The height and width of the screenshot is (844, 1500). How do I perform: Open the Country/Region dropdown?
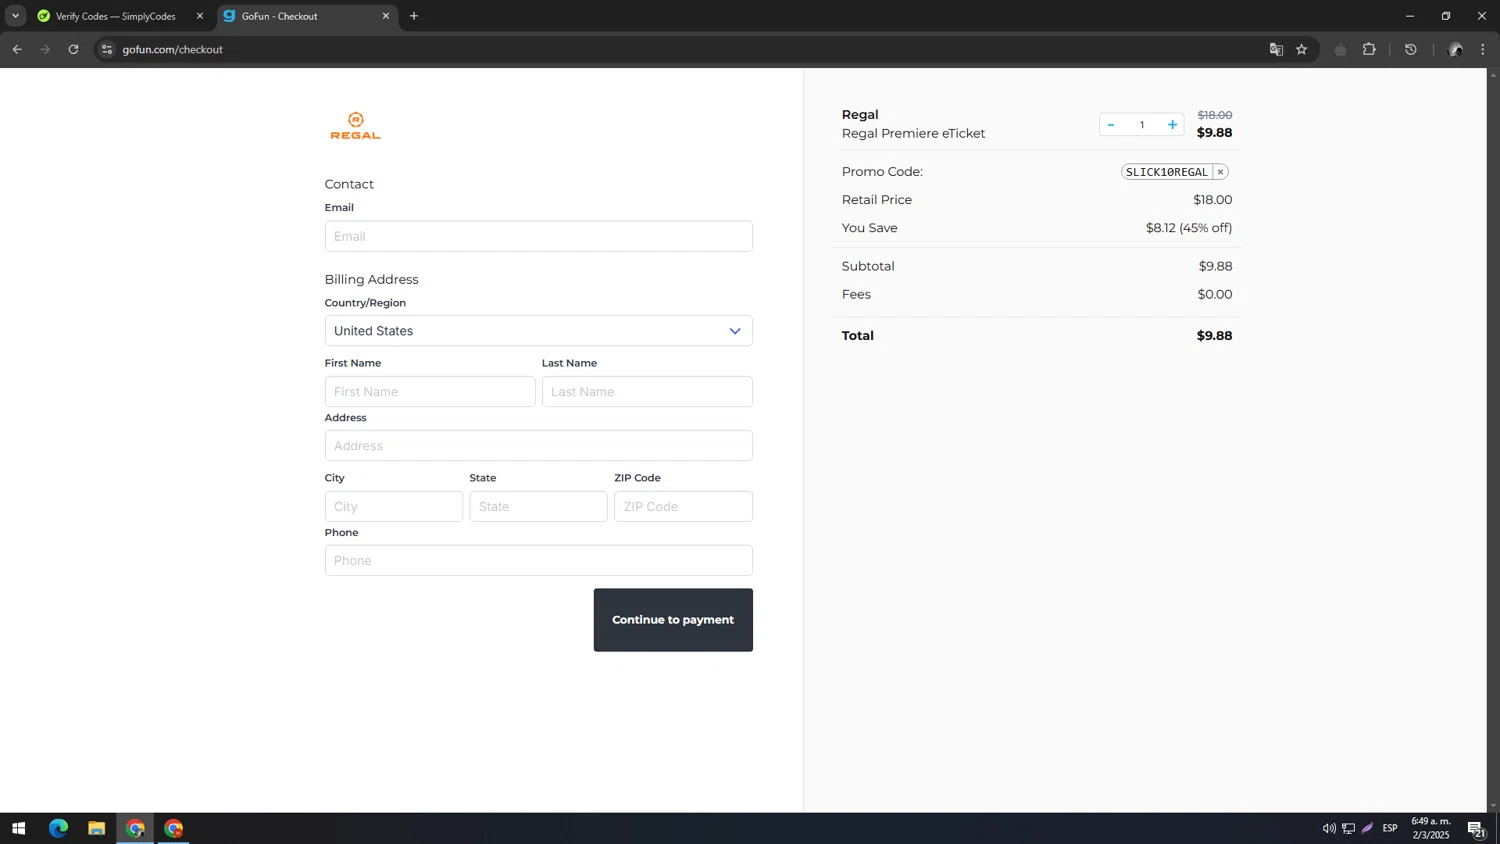click(x=538, y=331)
